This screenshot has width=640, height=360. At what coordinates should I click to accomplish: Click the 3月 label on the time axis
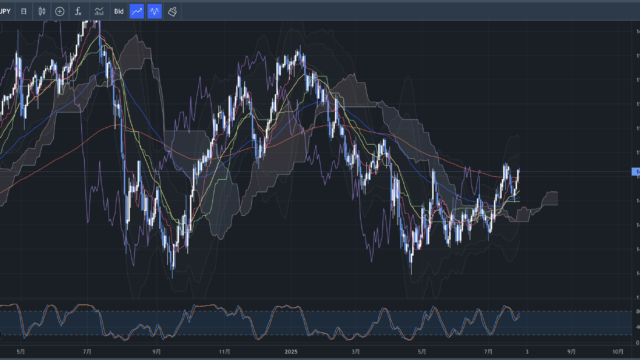click(356, 352)
